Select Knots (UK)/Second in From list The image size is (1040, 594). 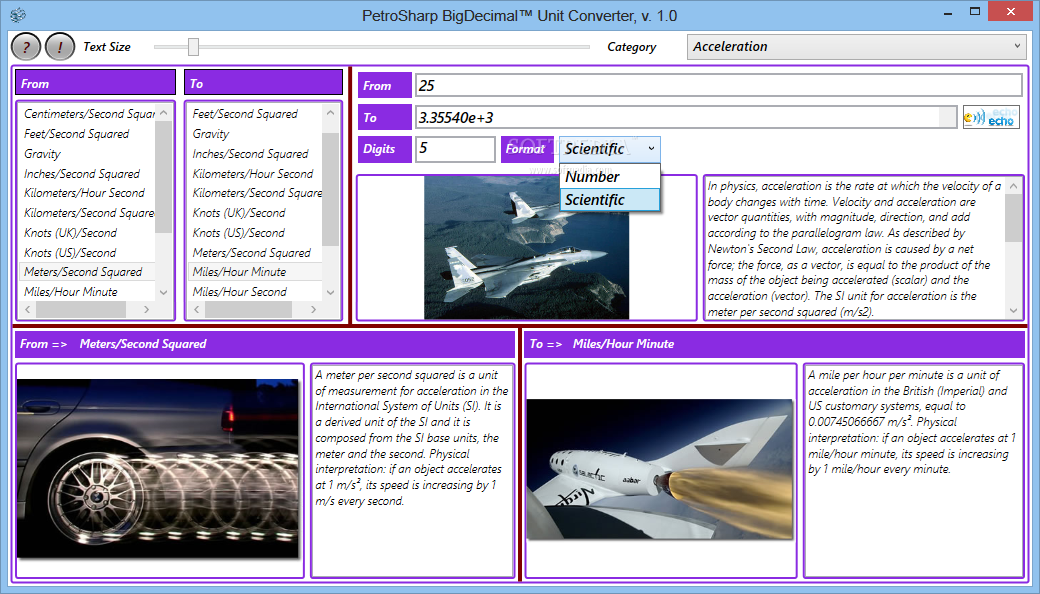(87, 233)
